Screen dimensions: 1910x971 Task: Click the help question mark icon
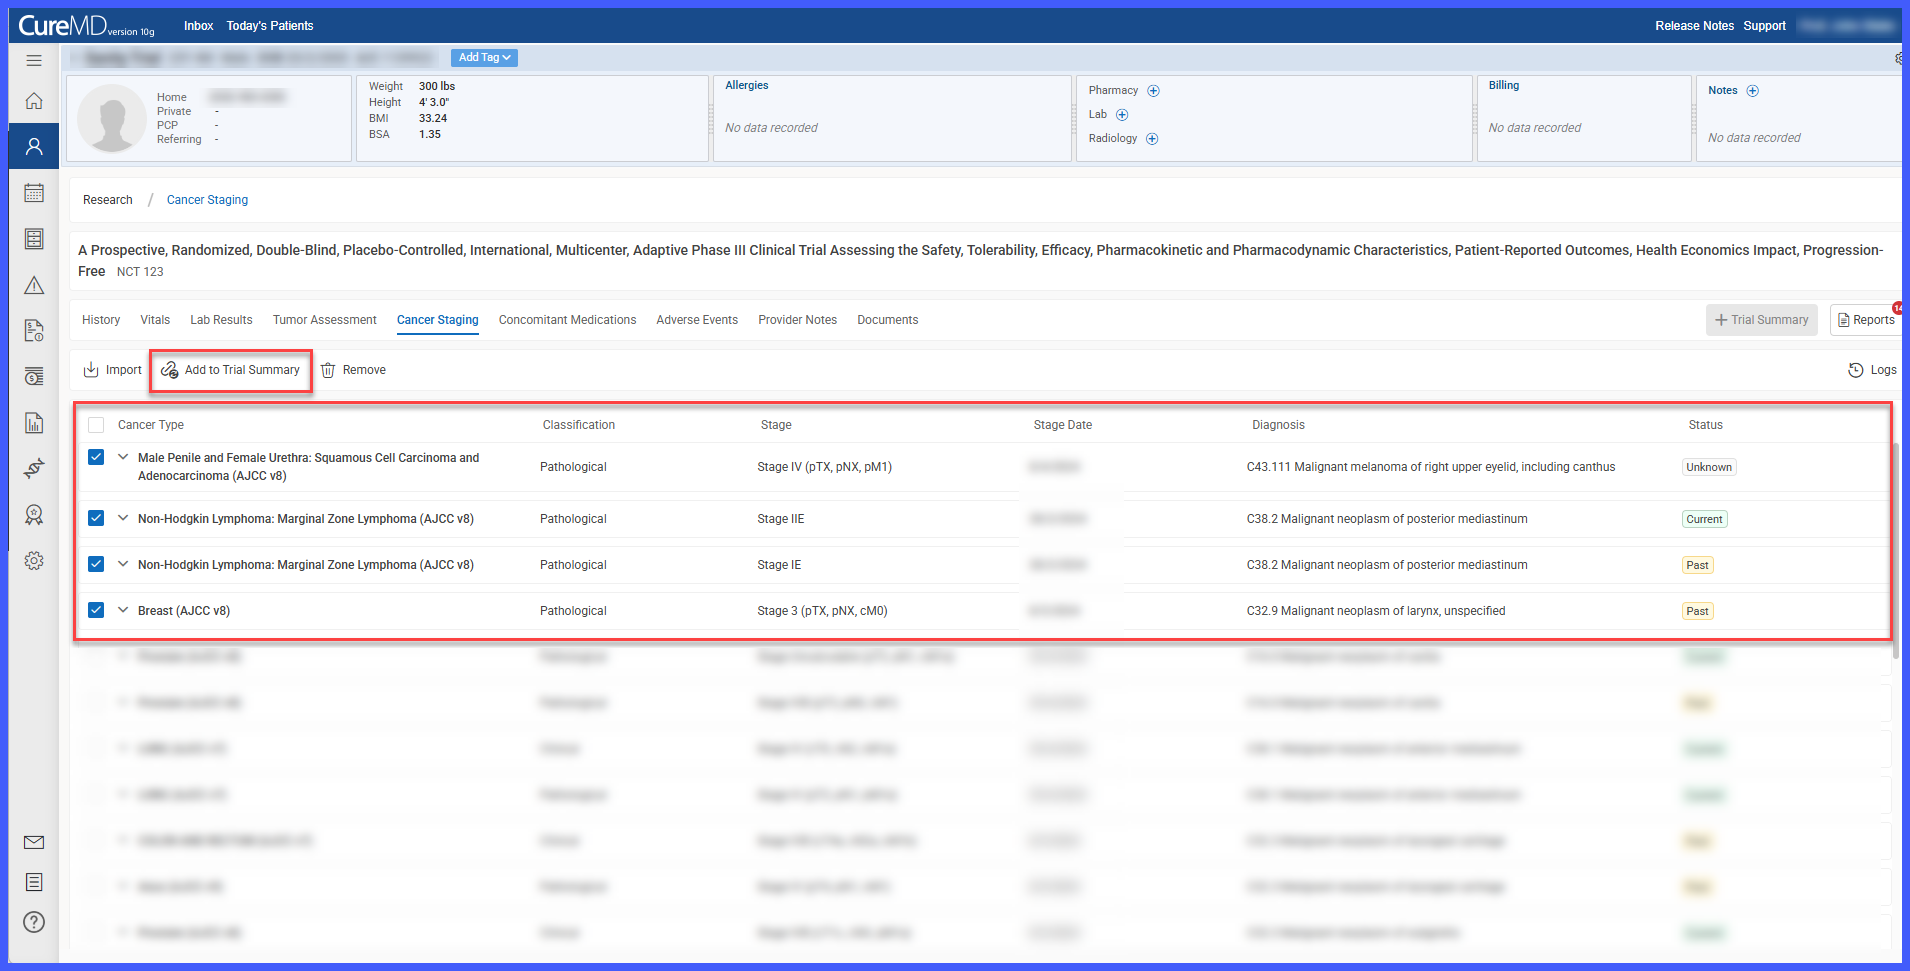[x=34, y=922]
